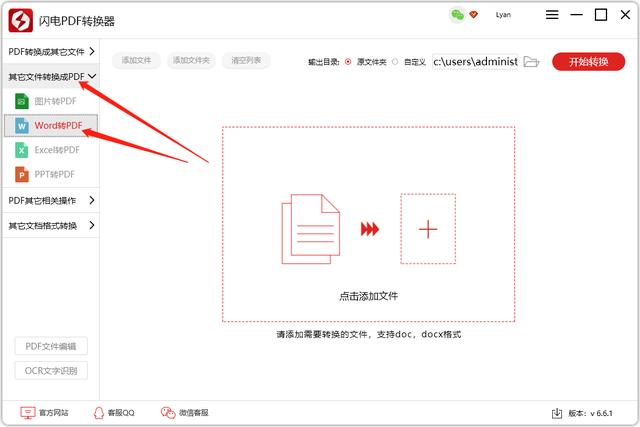Select the 自定义 output radio button
Viewport: 640px width, 427px height.
[395, 61]
